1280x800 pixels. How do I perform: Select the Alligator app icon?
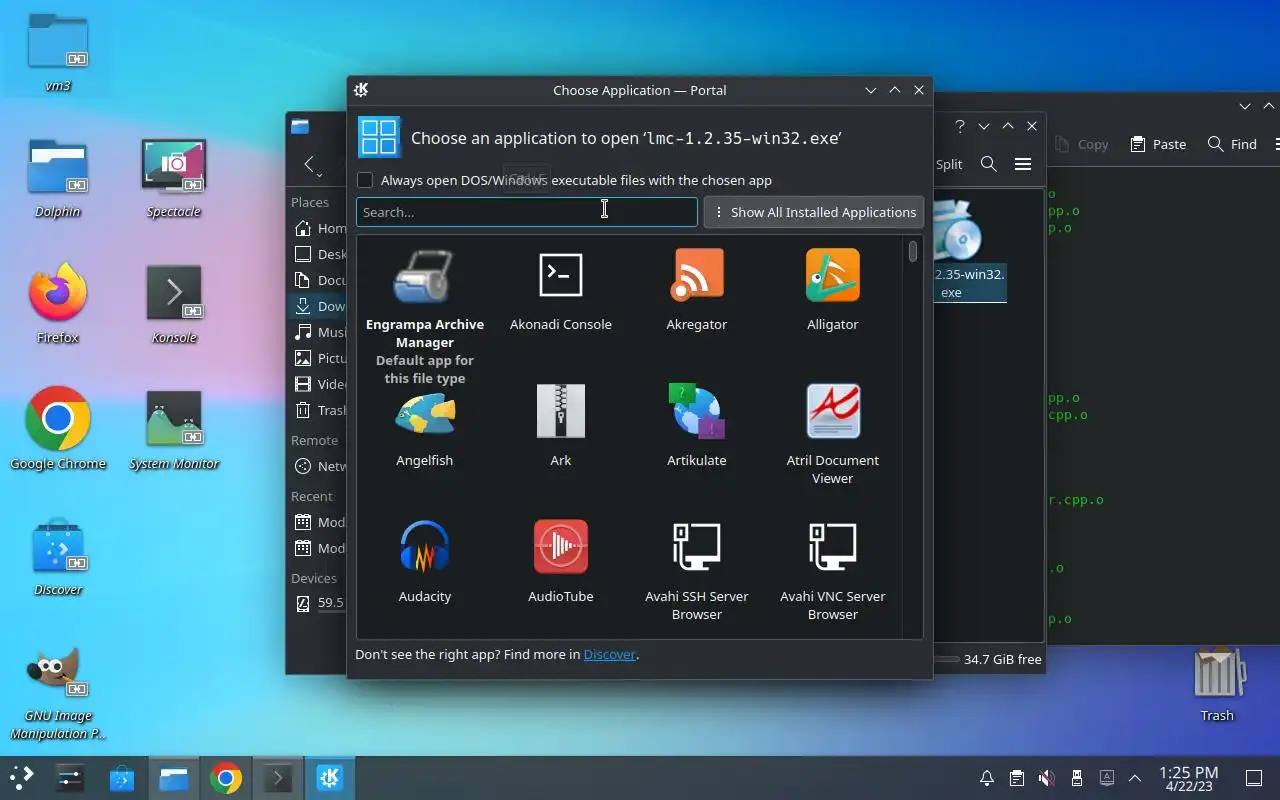[x=833, y=275]
